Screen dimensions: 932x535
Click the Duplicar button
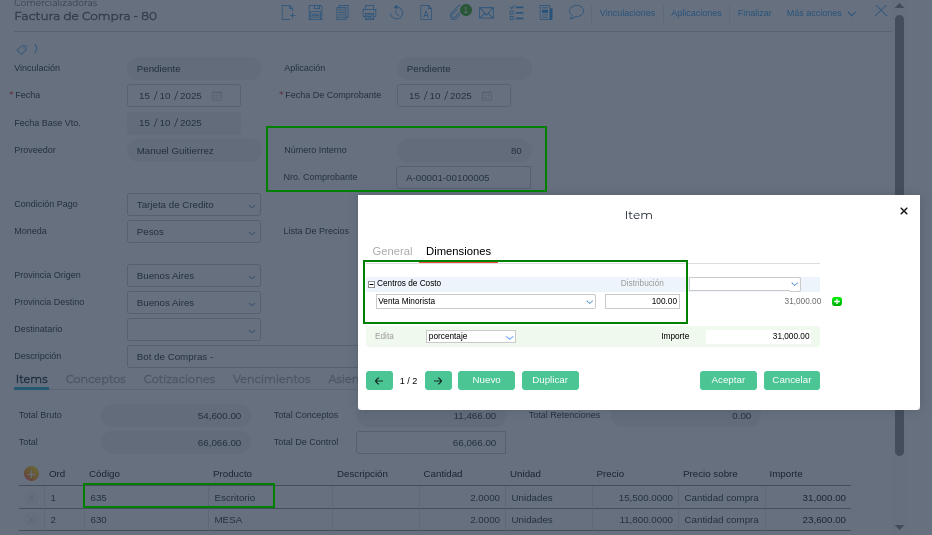[550, 381]
